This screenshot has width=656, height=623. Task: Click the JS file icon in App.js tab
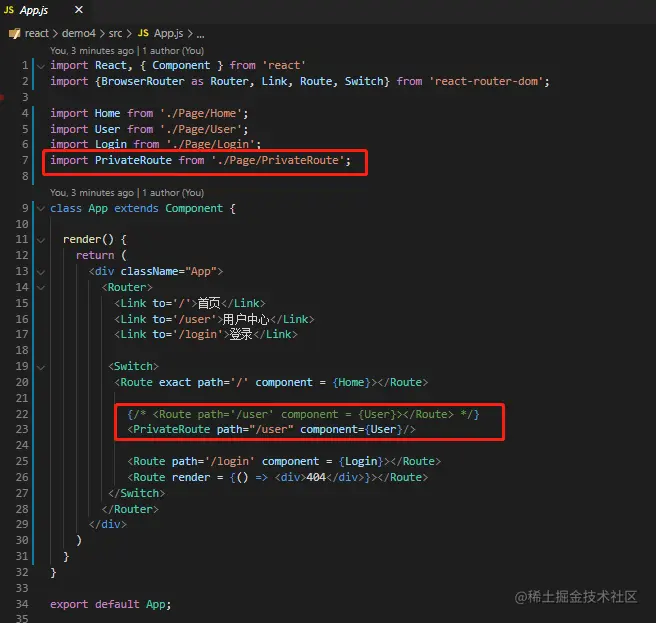pos(9,10)
